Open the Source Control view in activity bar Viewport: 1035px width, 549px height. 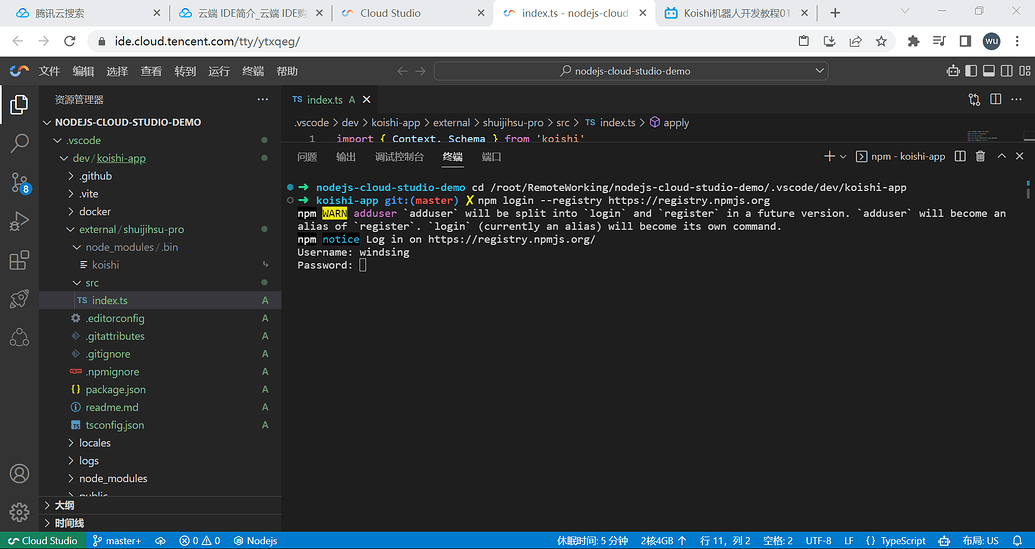coord(19,183)
